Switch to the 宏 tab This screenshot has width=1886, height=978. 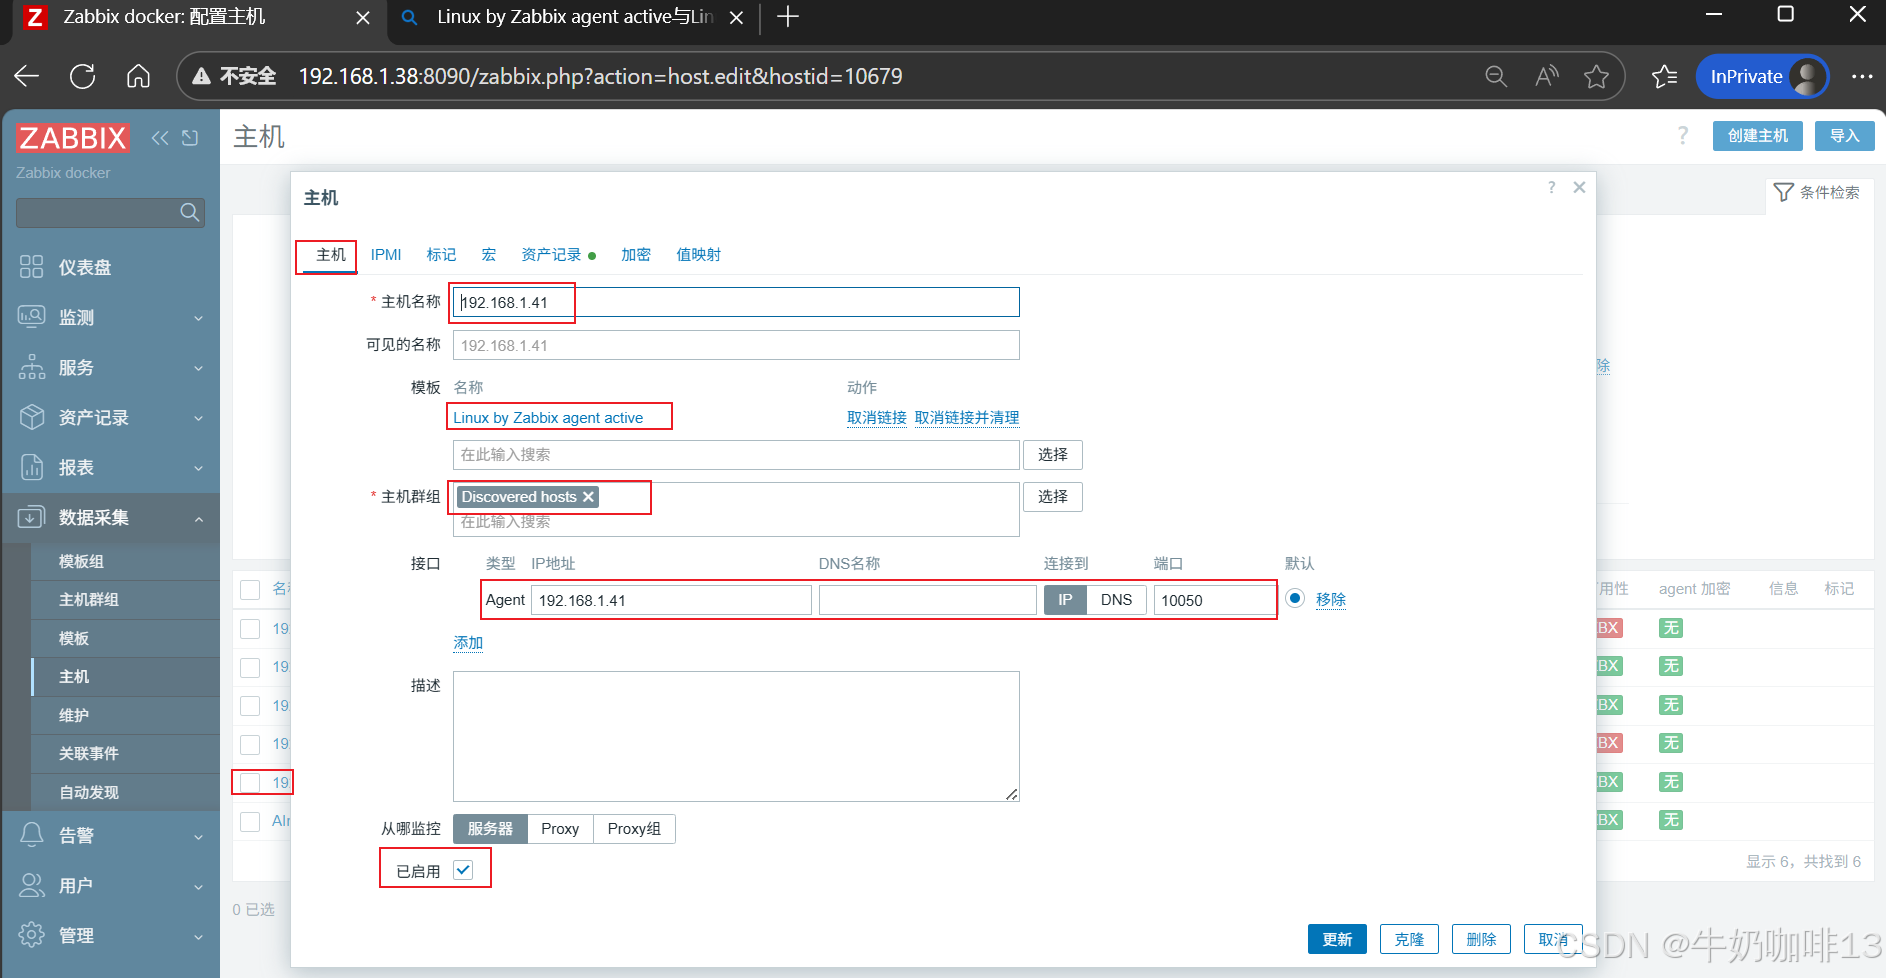pos(489,255)
